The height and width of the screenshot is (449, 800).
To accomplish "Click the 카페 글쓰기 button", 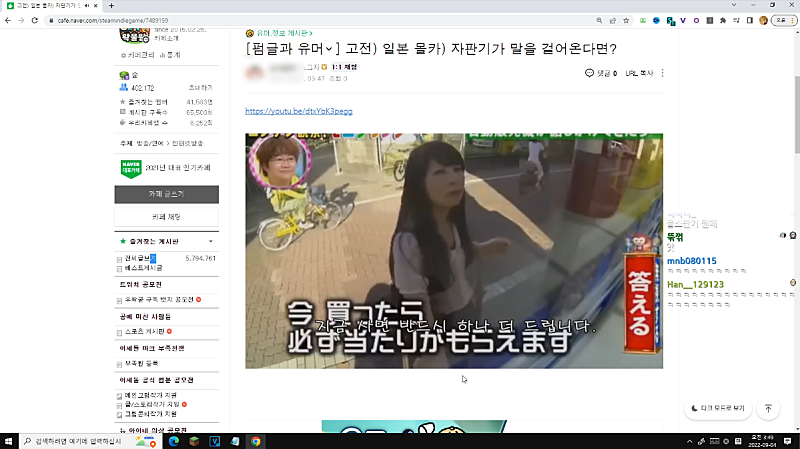I will coord(166,194).
